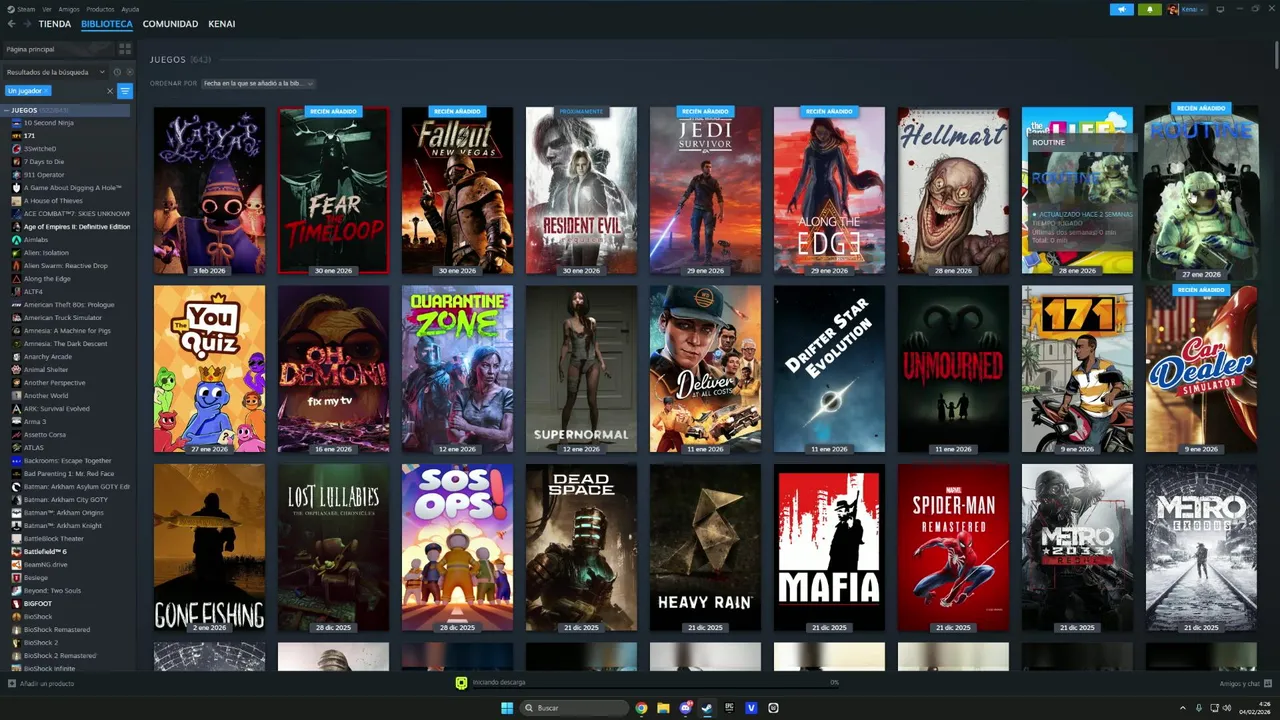Click 'Página principal' button
Viewport: 1280px width, 720px height.
(58, 49)
